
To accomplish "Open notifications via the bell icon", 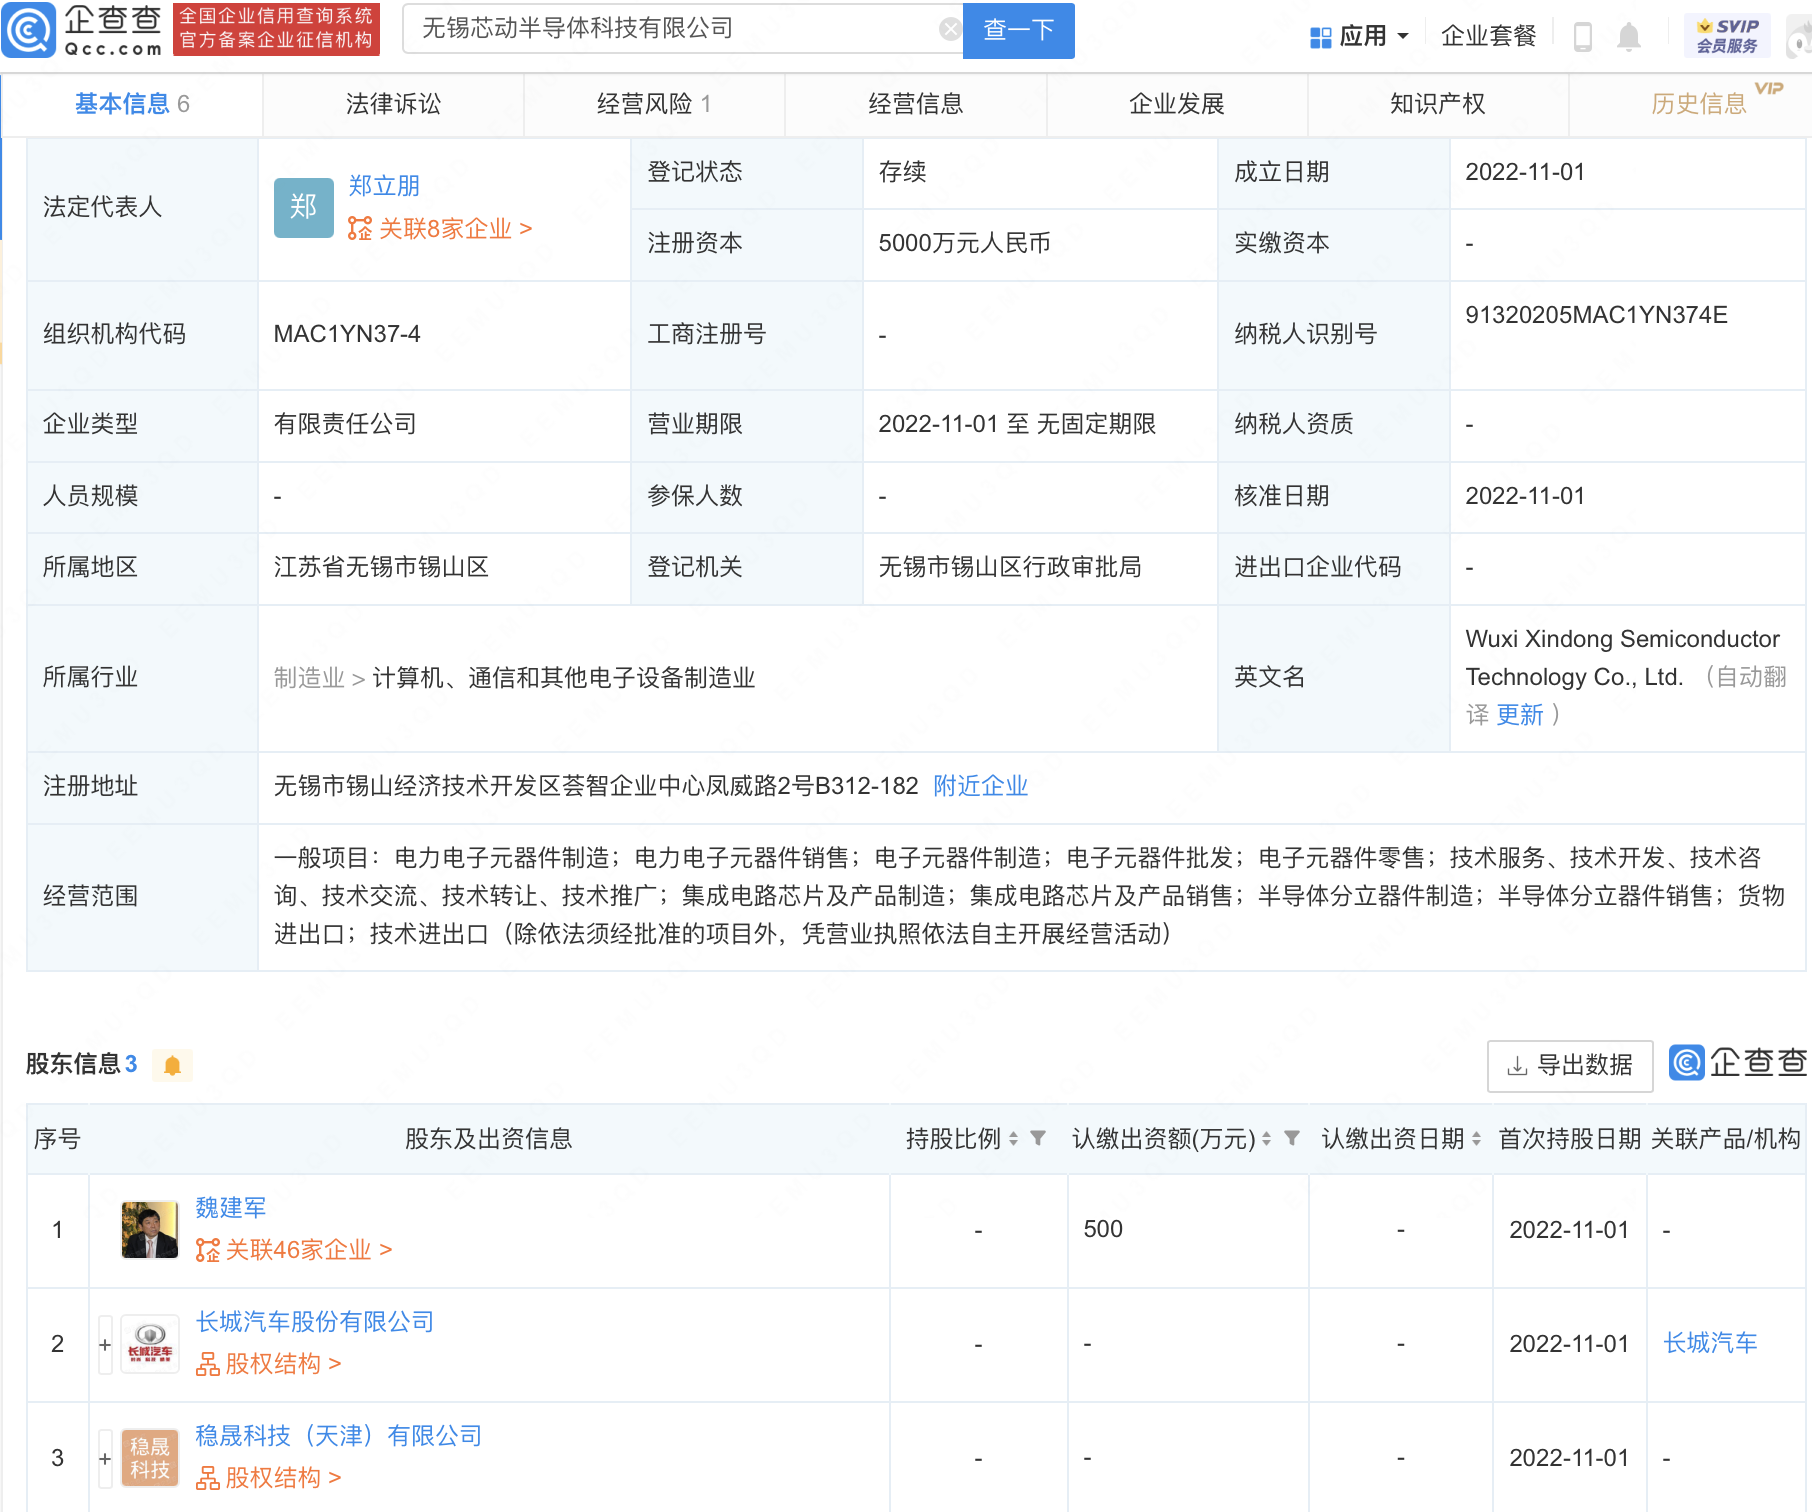I will [1630, 36].
